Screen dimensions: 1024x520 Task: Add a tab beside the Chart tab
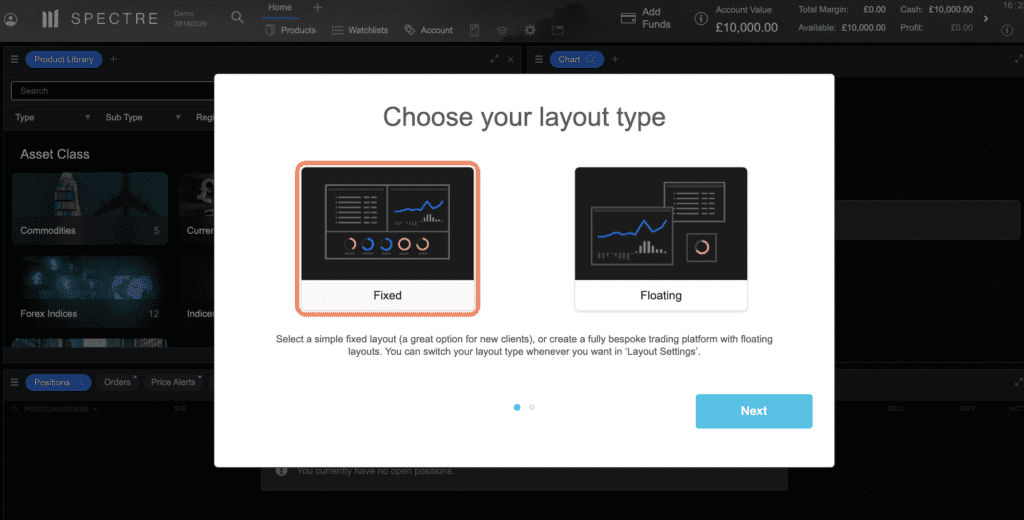point(615,59)
